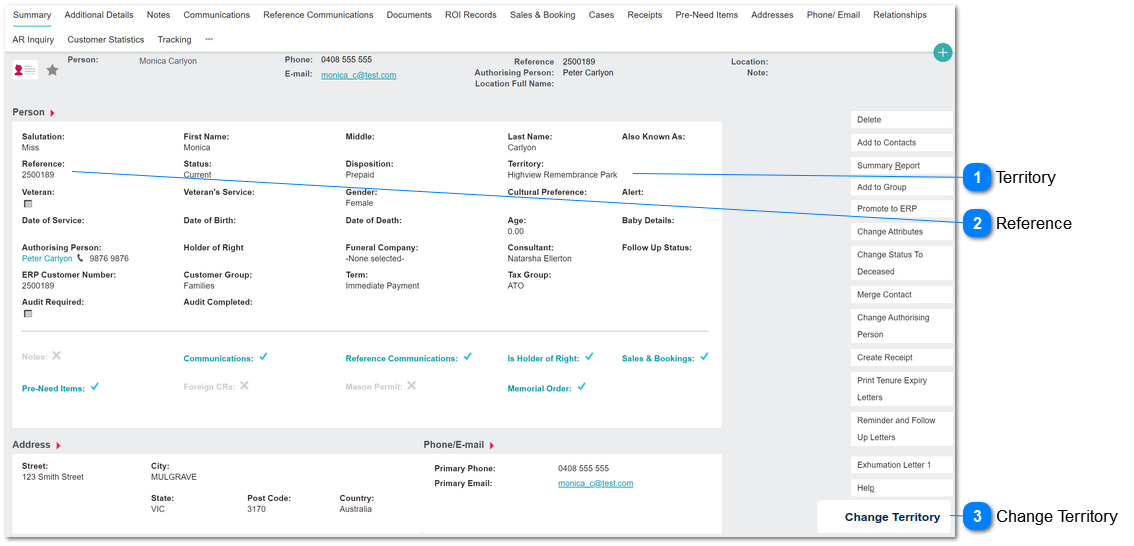Open the Peter Carlyon authorising person link

(x=47, y=259)
